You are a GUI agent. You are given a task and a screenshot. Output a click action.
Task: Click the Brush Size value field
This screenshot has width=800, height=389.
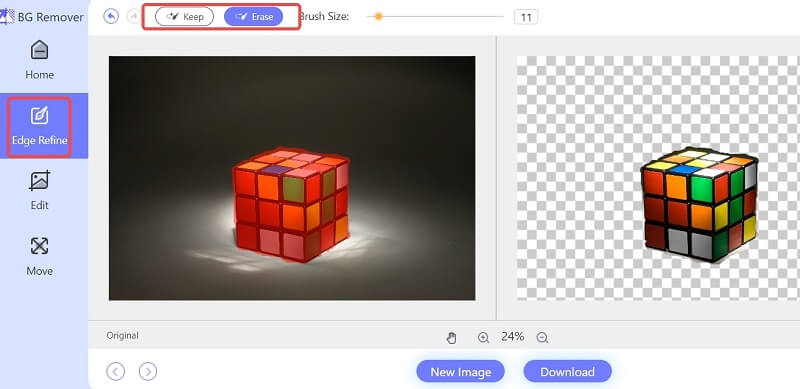point(526,17)
